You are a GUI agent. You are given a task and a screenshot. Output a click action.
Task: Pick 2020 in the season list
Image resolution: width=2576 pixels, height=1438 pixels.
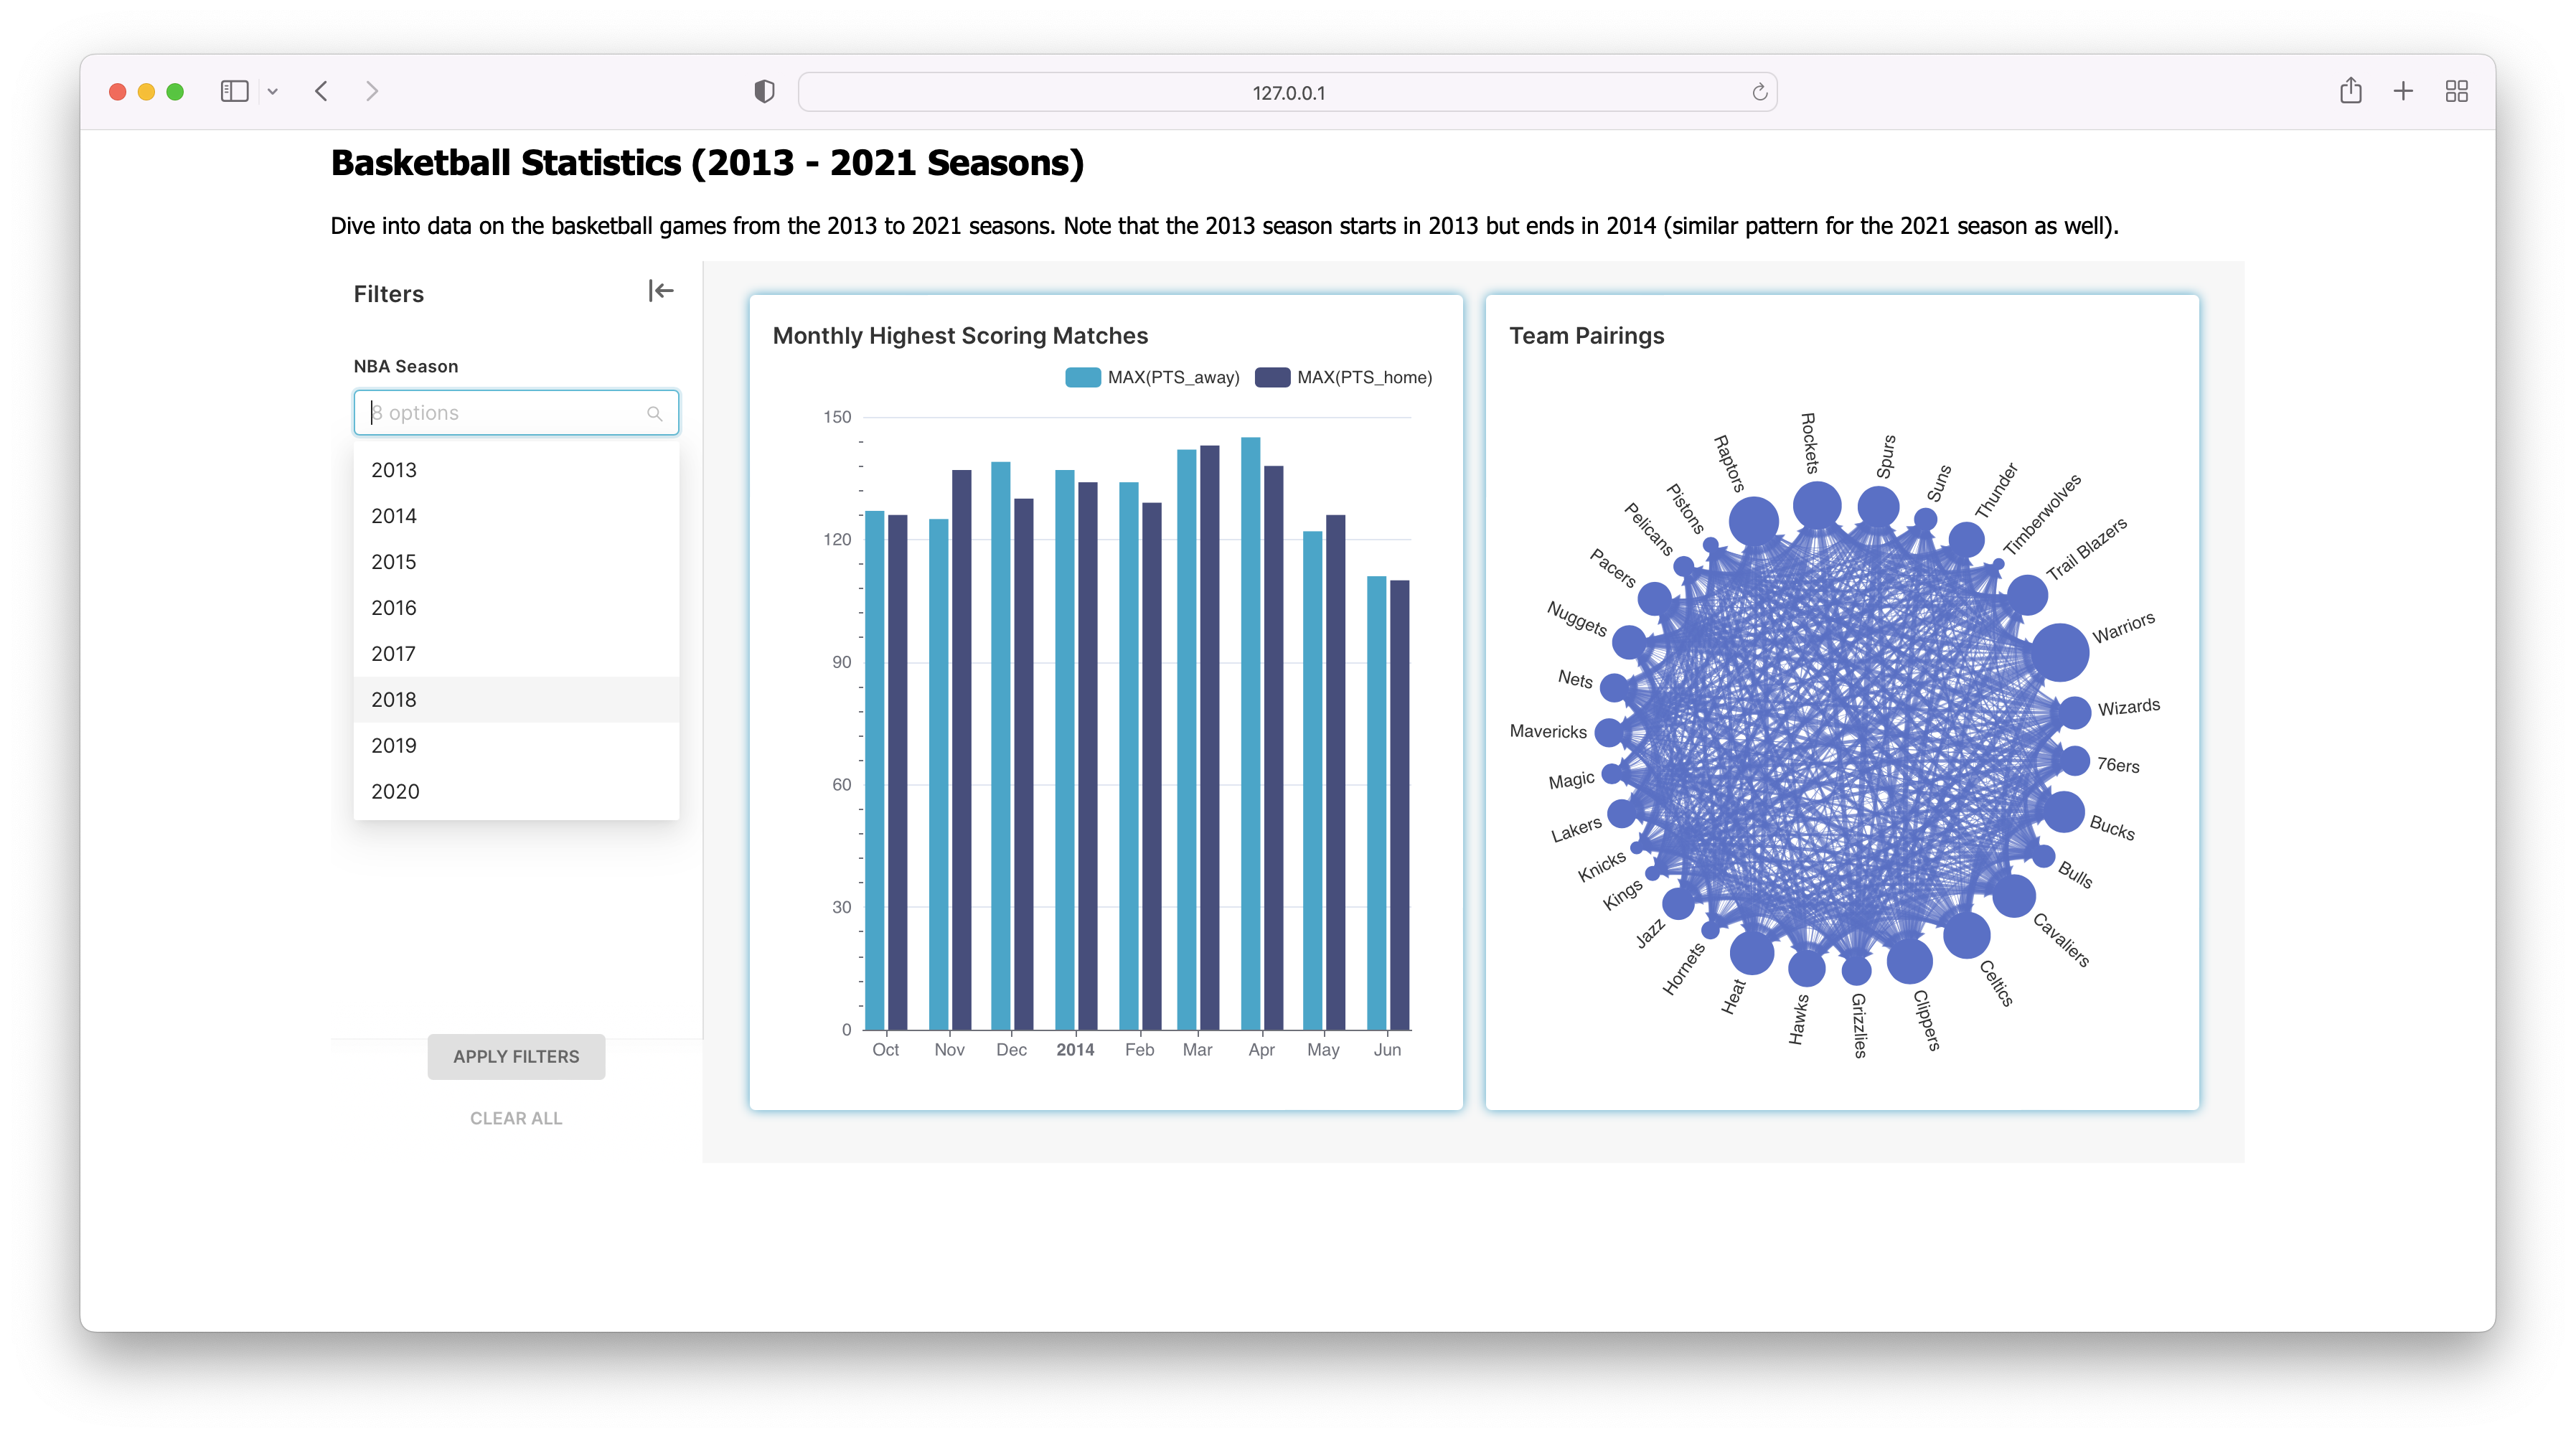(395, 792)
